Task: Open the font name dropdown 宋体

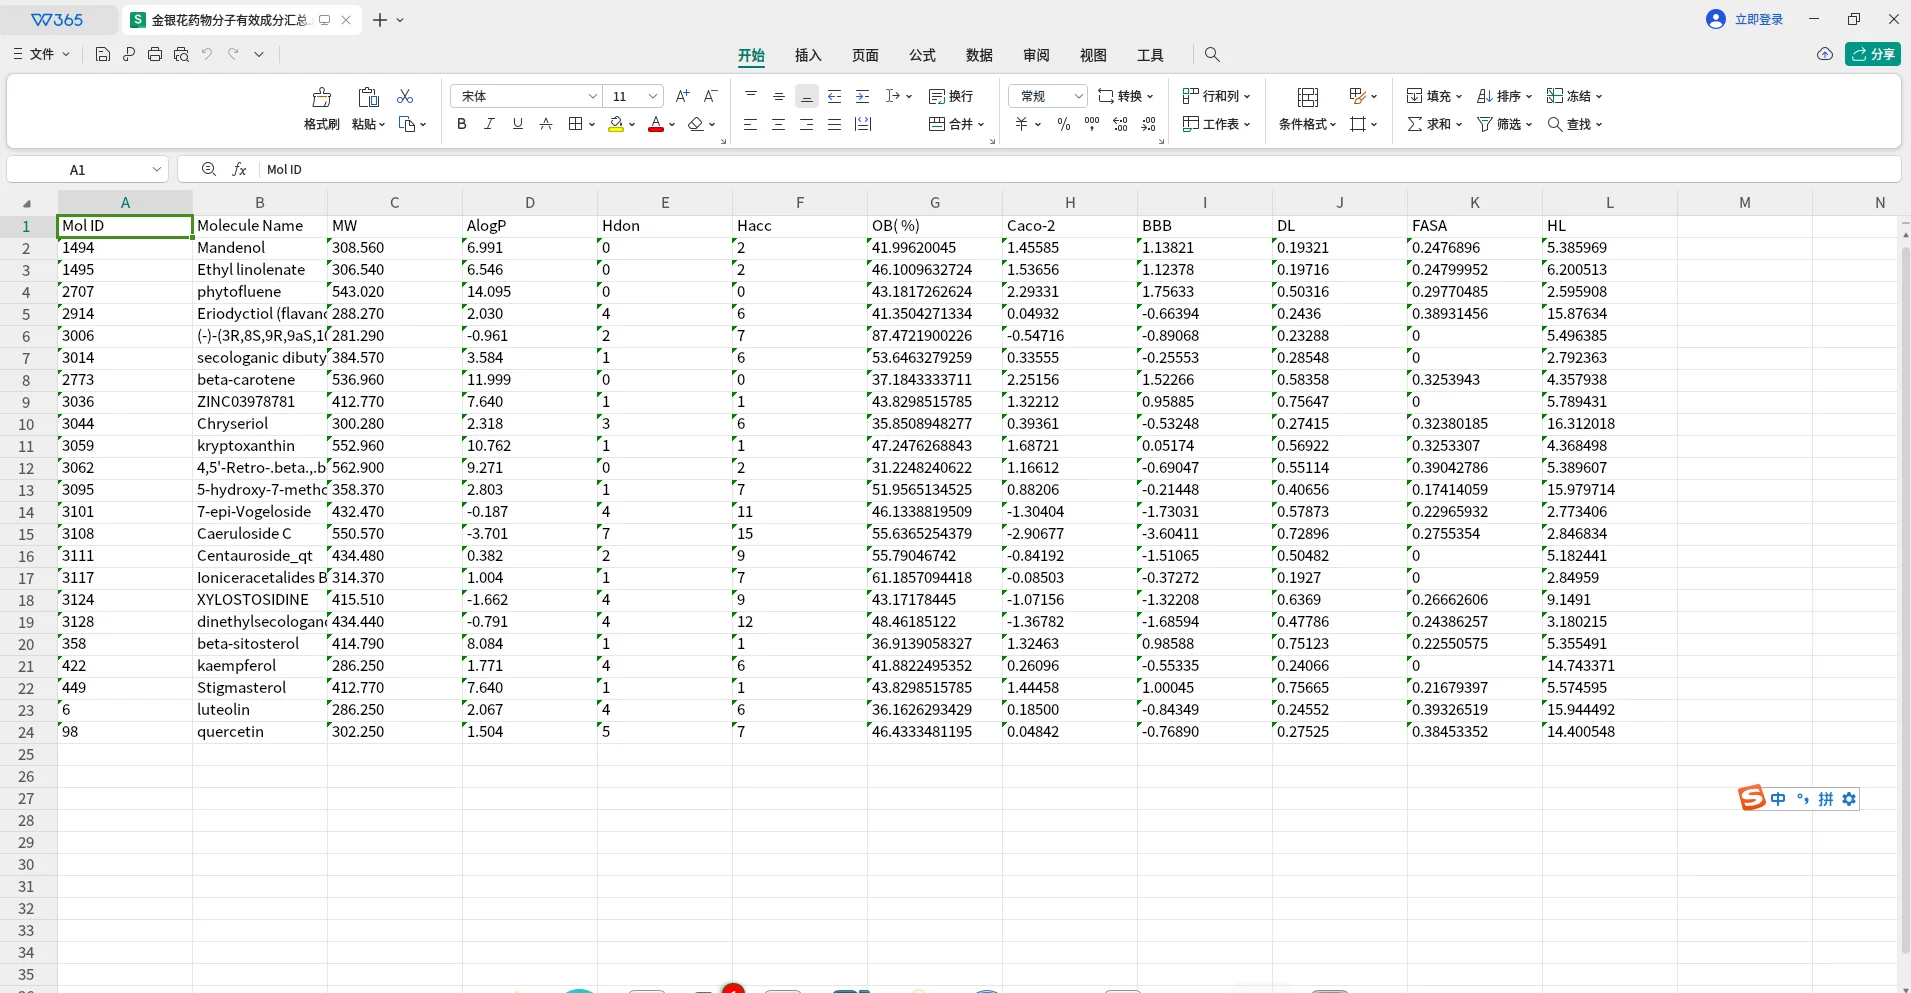Action: coord(593,96)
